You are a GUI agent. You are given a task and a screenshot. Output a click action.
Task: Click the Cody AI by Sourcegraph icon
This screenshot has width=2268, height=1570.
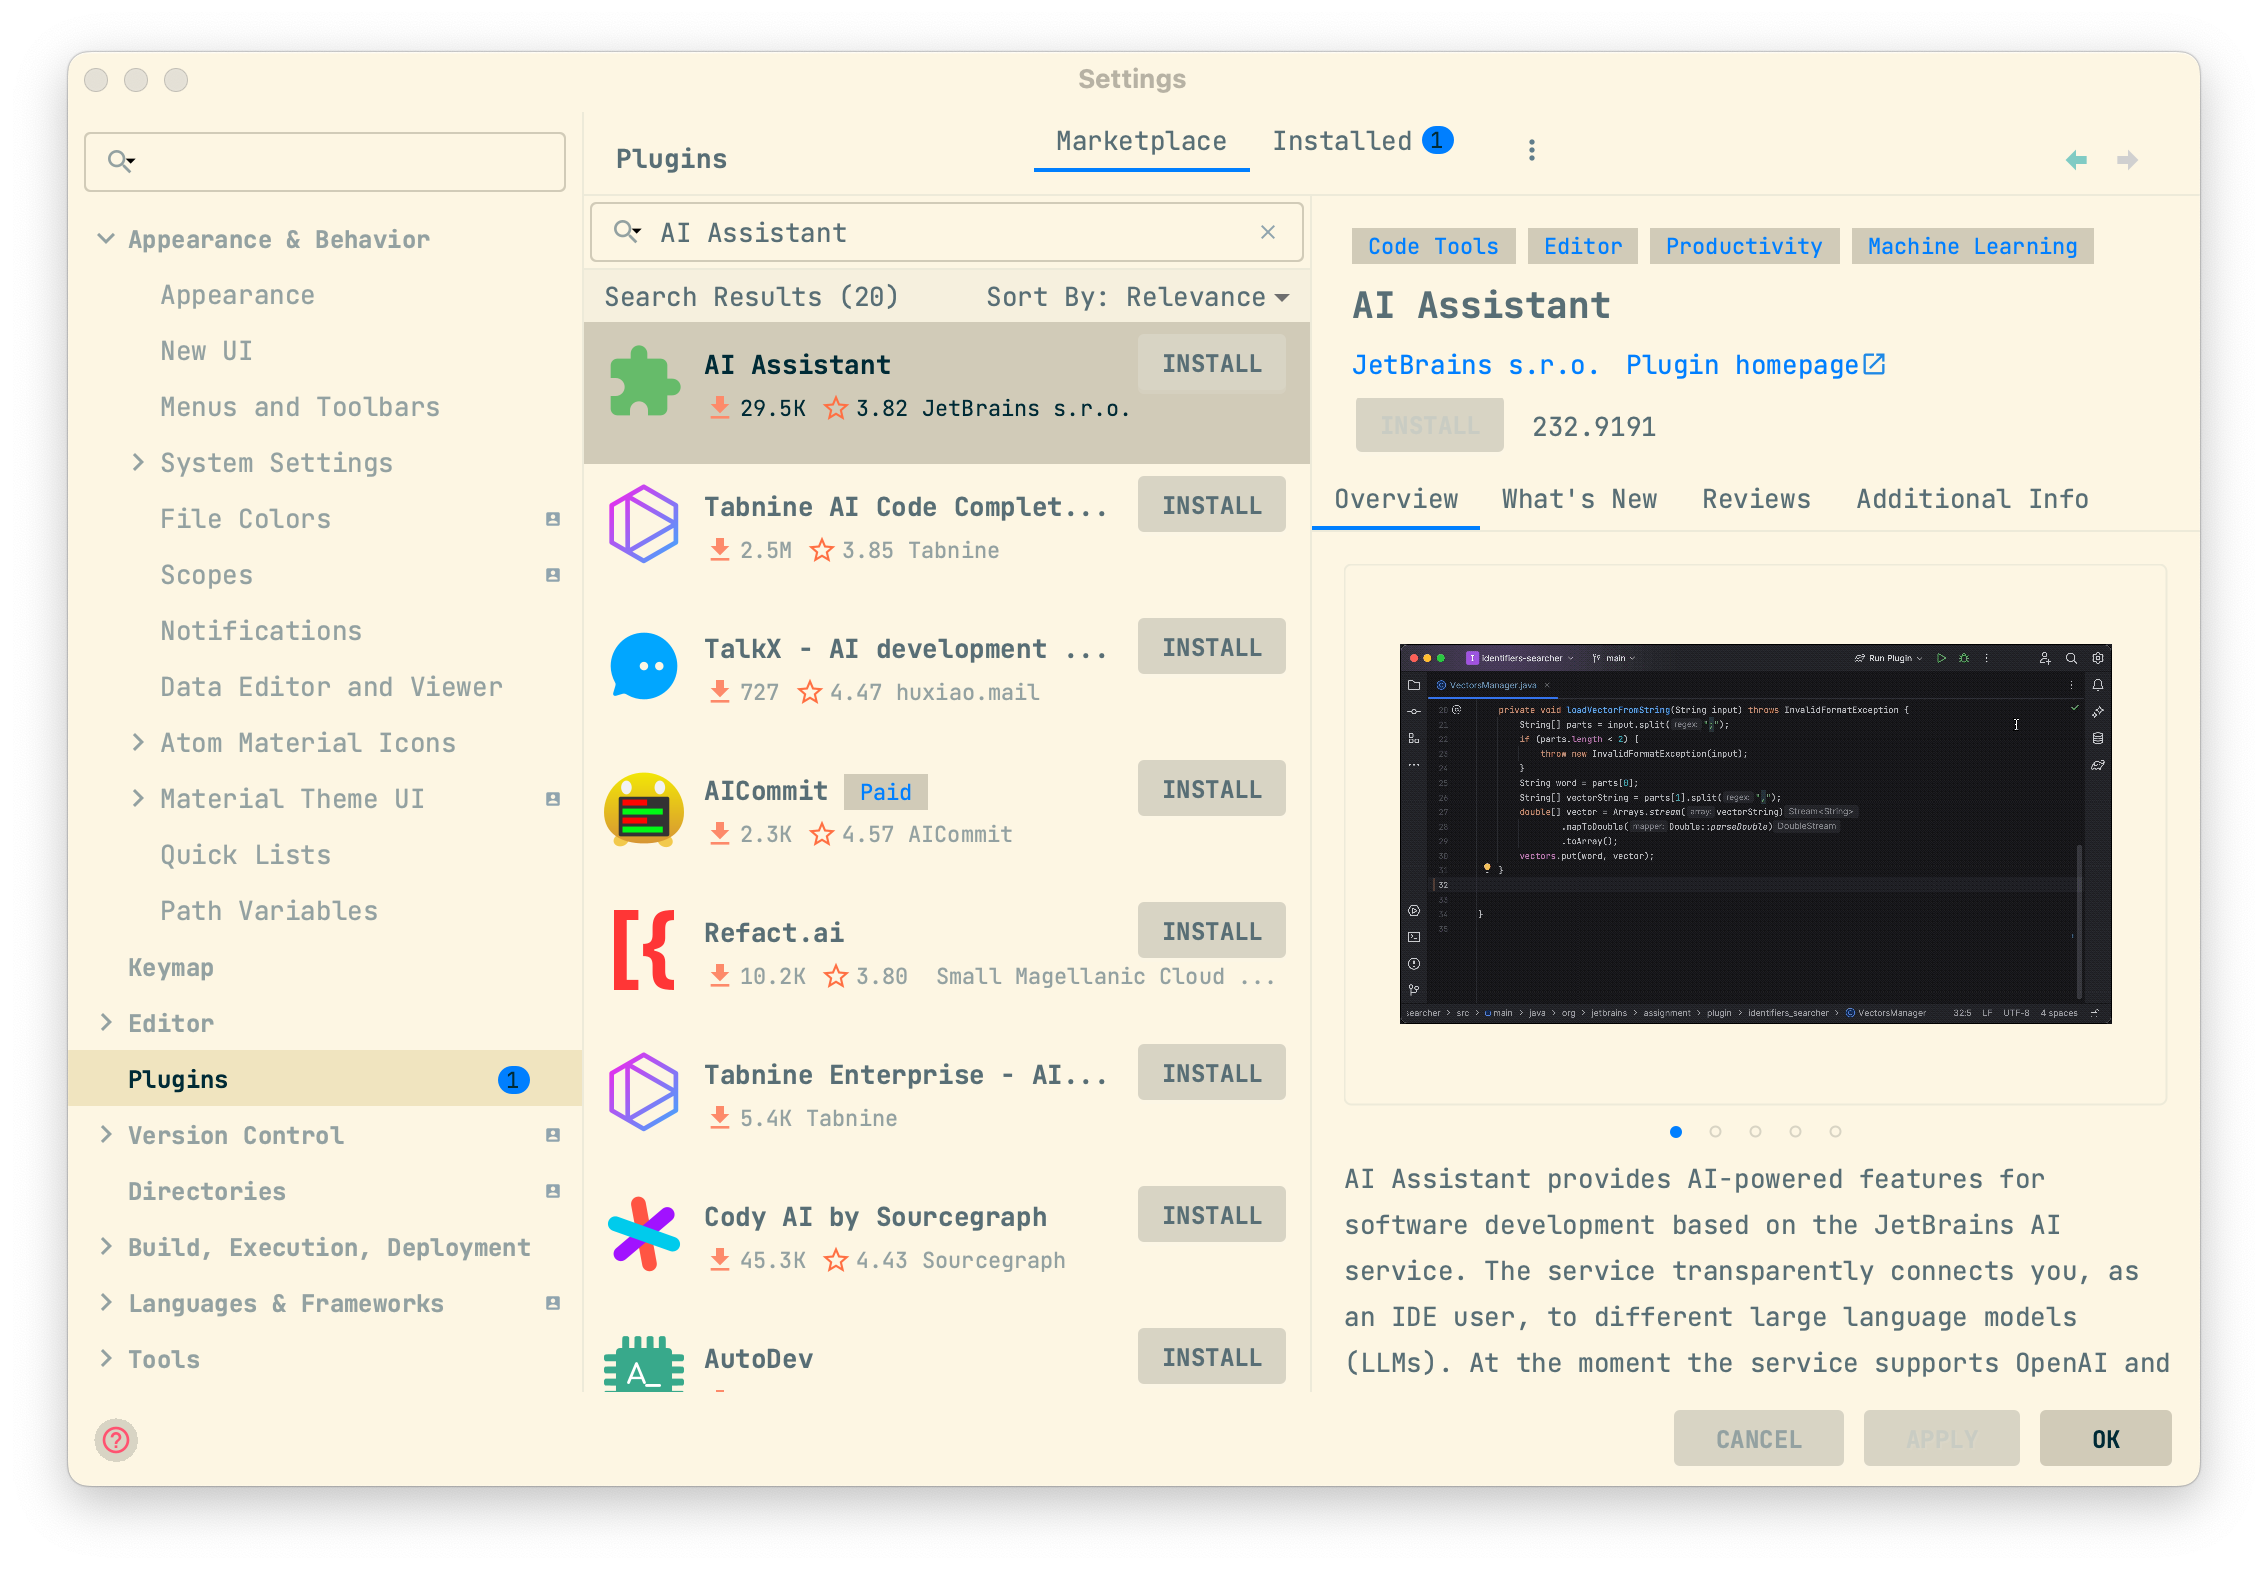tap(644, 1235)
